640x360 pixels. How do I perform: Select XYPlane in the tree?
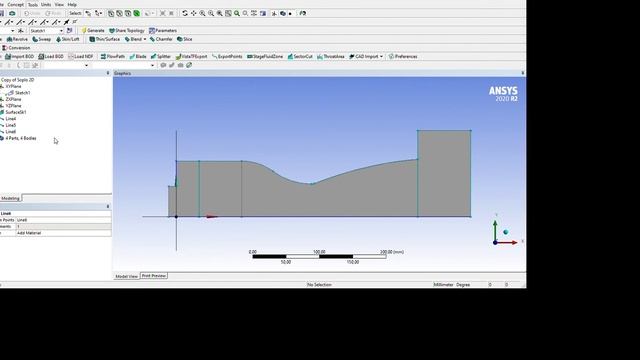click(13, 87)
